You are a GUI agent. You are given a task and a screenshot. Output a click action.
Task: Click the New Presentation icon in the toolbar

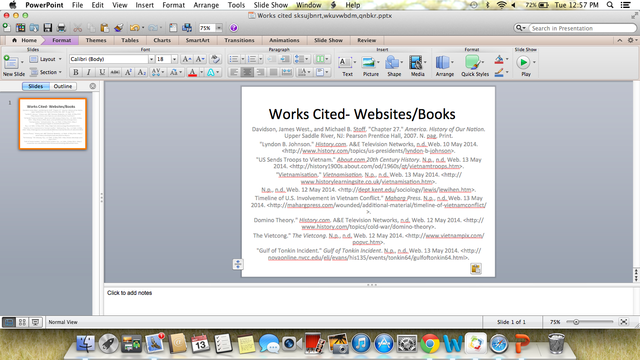tap(7, 28)
